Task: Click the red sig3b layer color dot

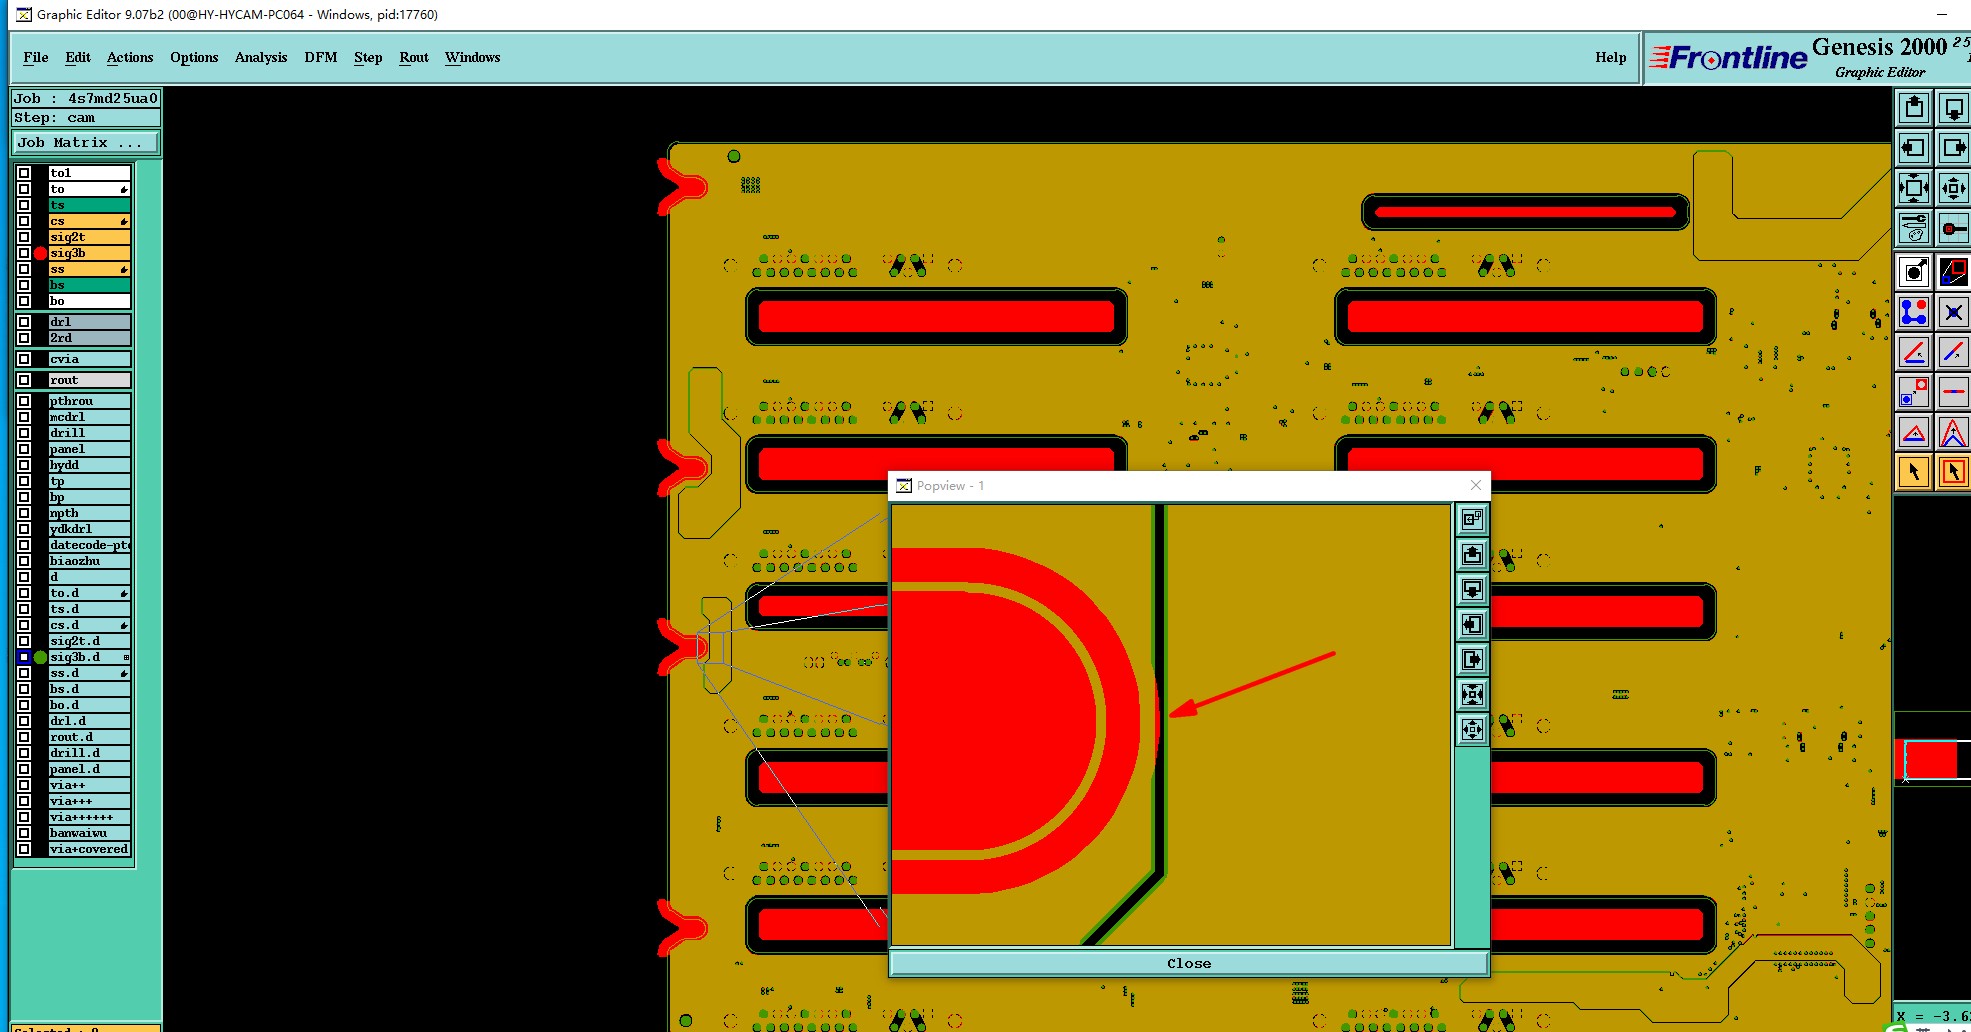Action: 40,253
